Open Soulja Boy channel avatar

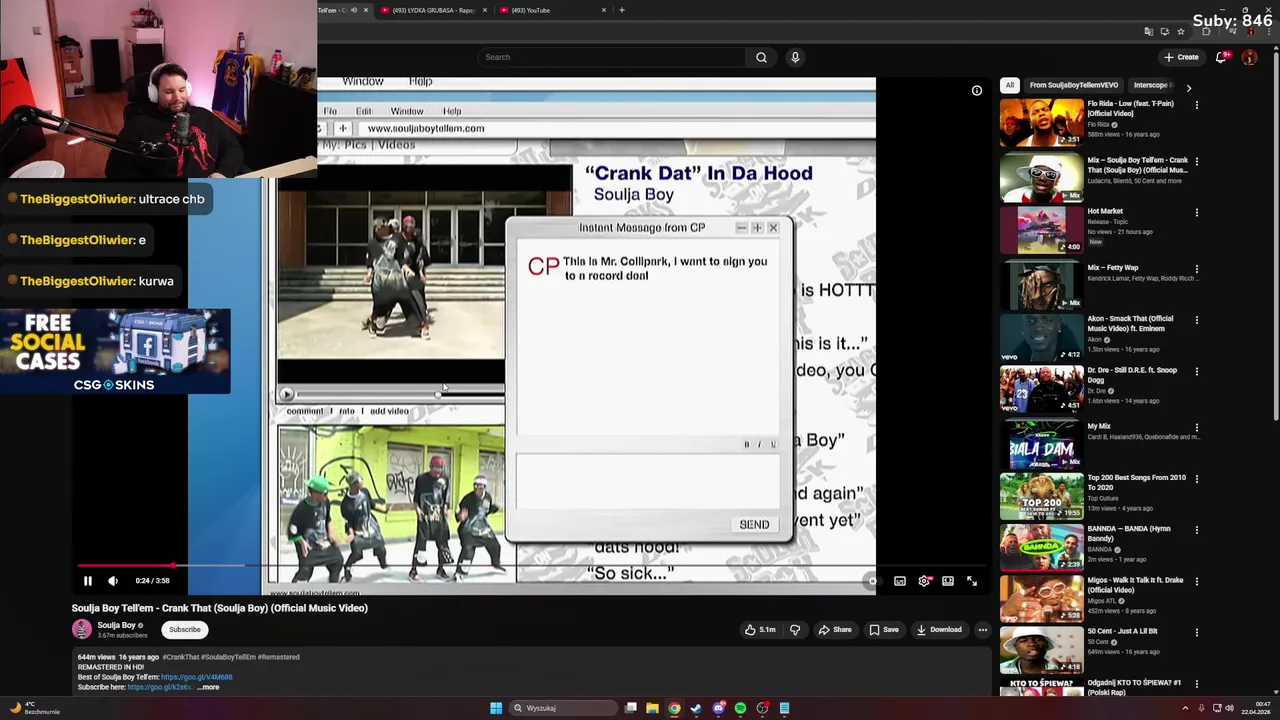[x=82, y=629]
